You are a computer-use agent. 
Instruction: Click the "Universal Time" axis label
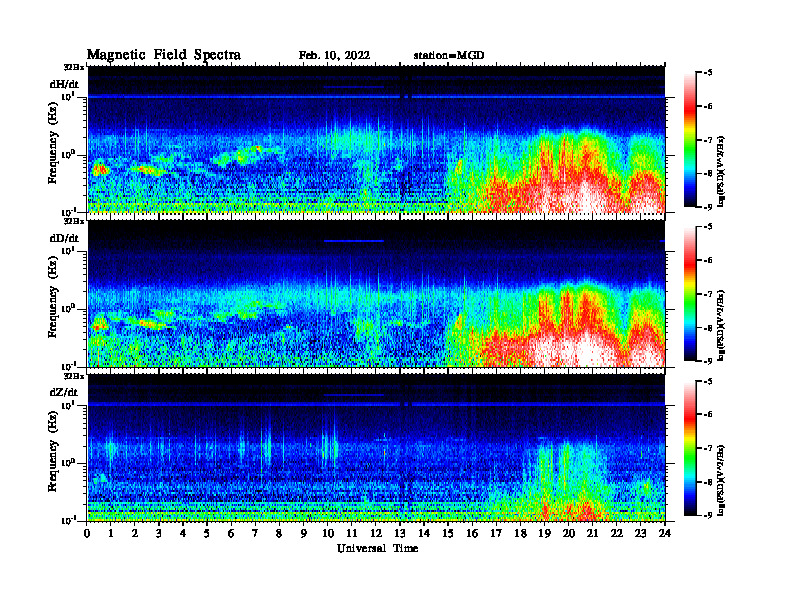(377, 548)
